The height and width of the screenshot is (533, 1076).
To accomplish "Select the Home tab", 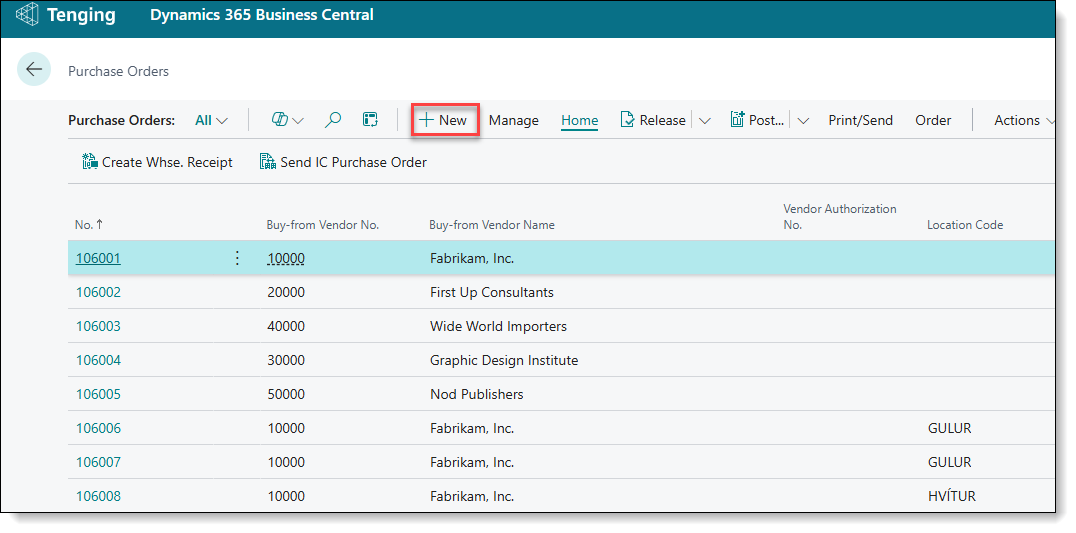I will [x=580, y=120].
